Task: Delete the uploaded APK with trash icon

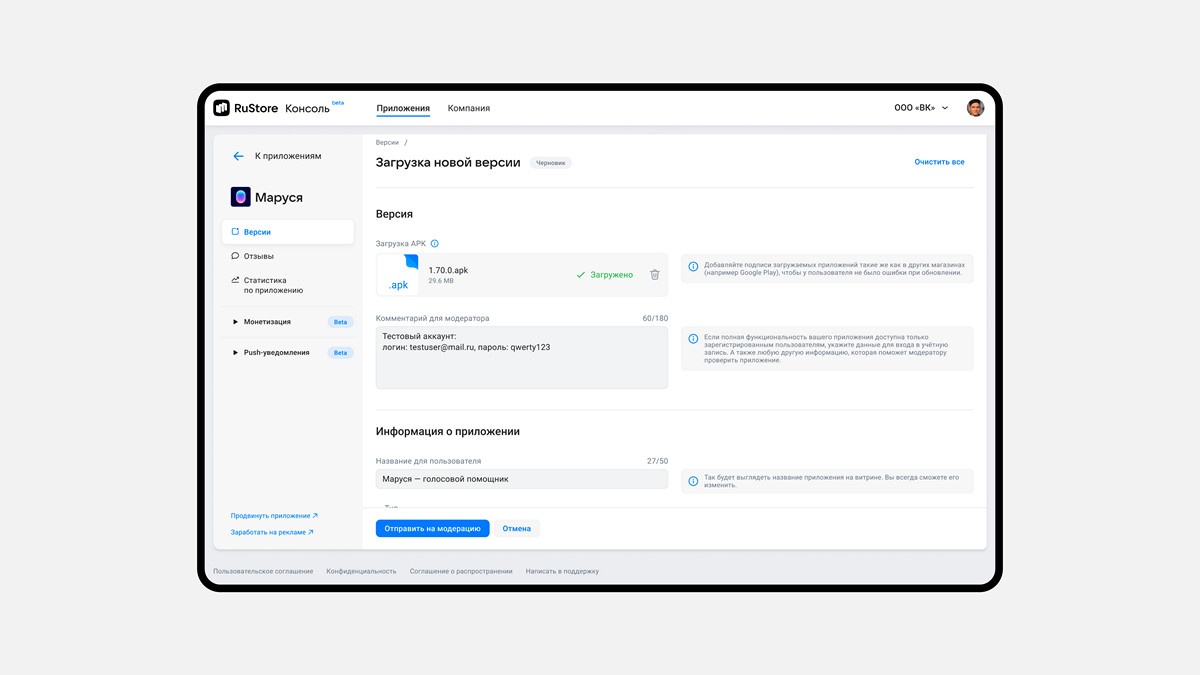Action: (x=655, y=274)
